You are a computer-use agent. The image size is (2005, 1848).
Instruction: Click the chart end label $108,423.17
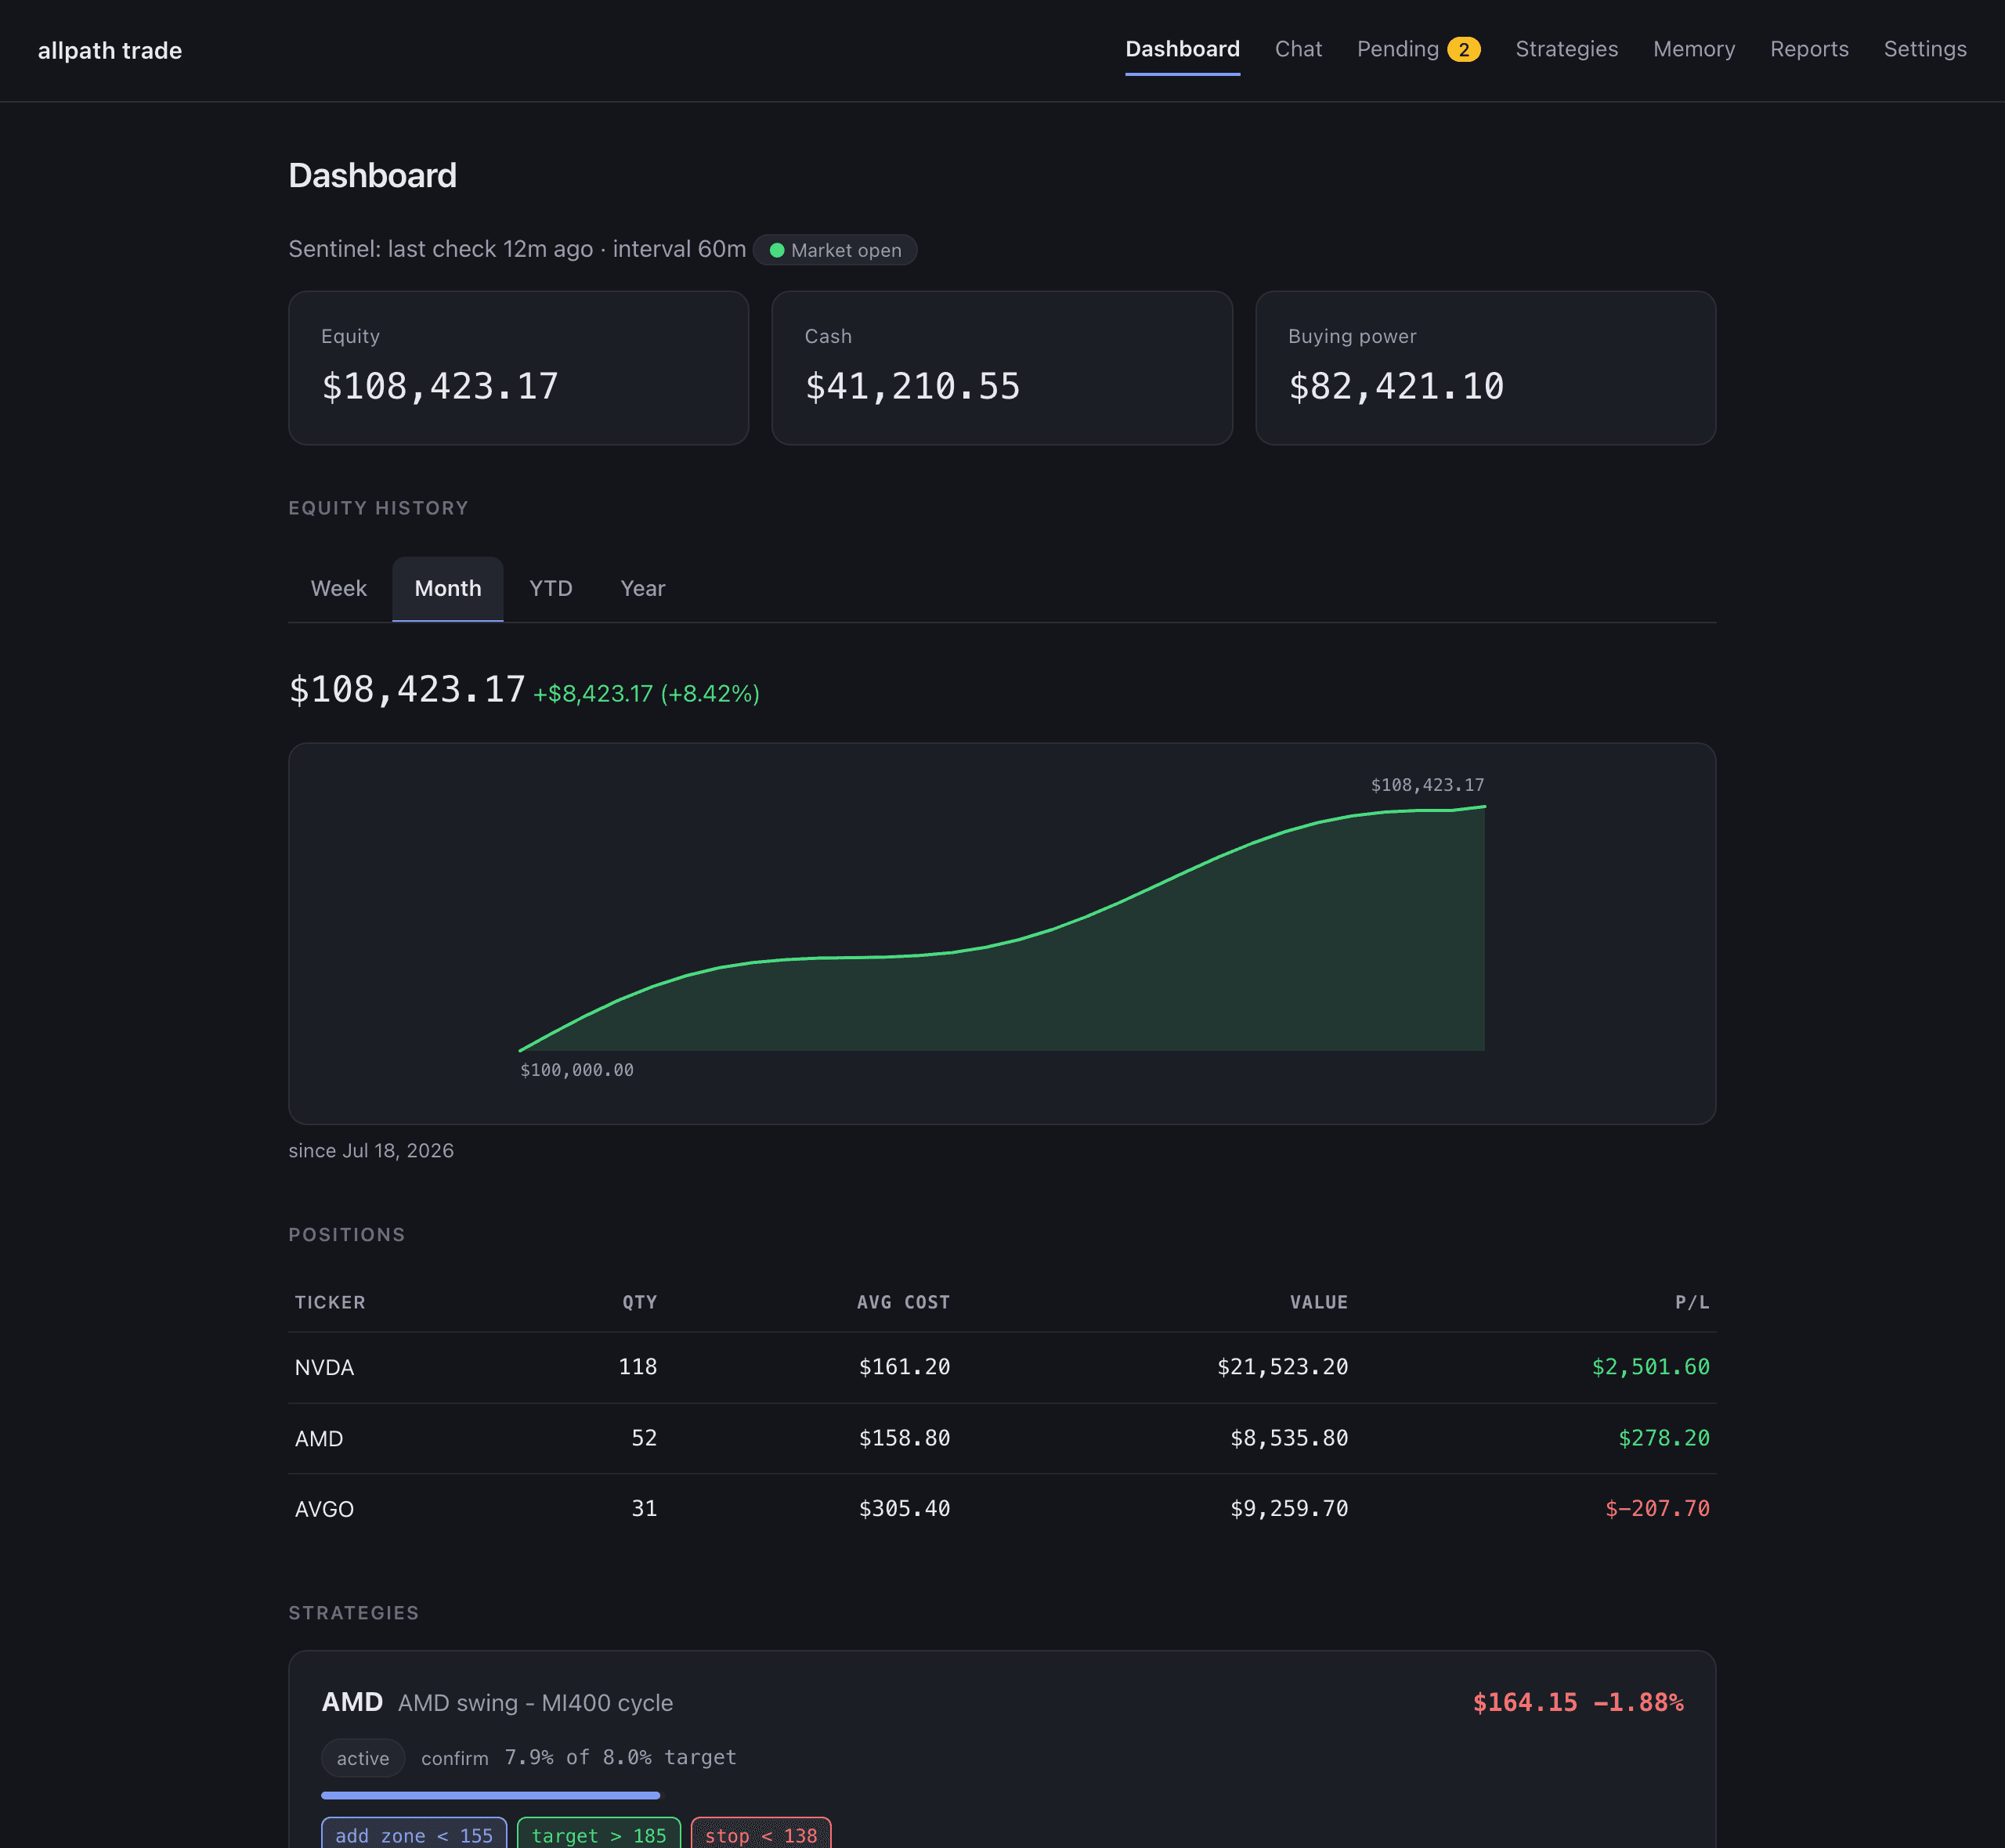click(1427, 785)
